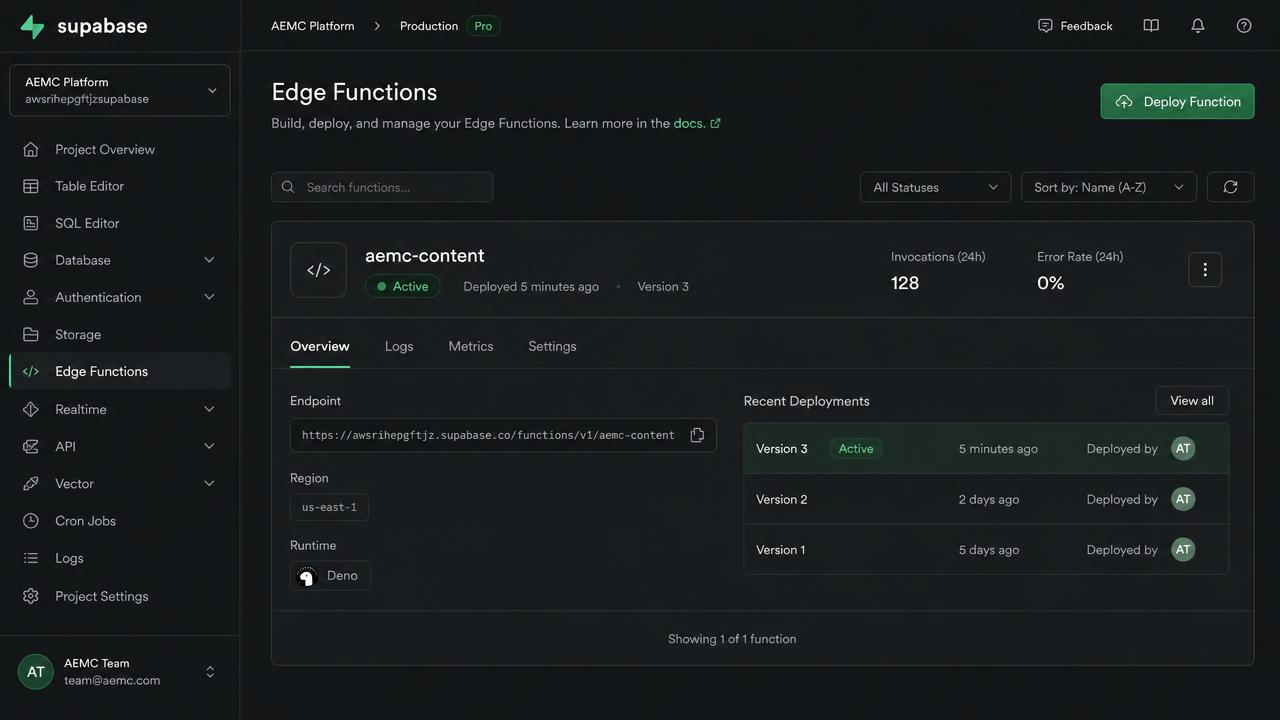Refresh the functions list
1280x720 pixels.
(1230, 187)
